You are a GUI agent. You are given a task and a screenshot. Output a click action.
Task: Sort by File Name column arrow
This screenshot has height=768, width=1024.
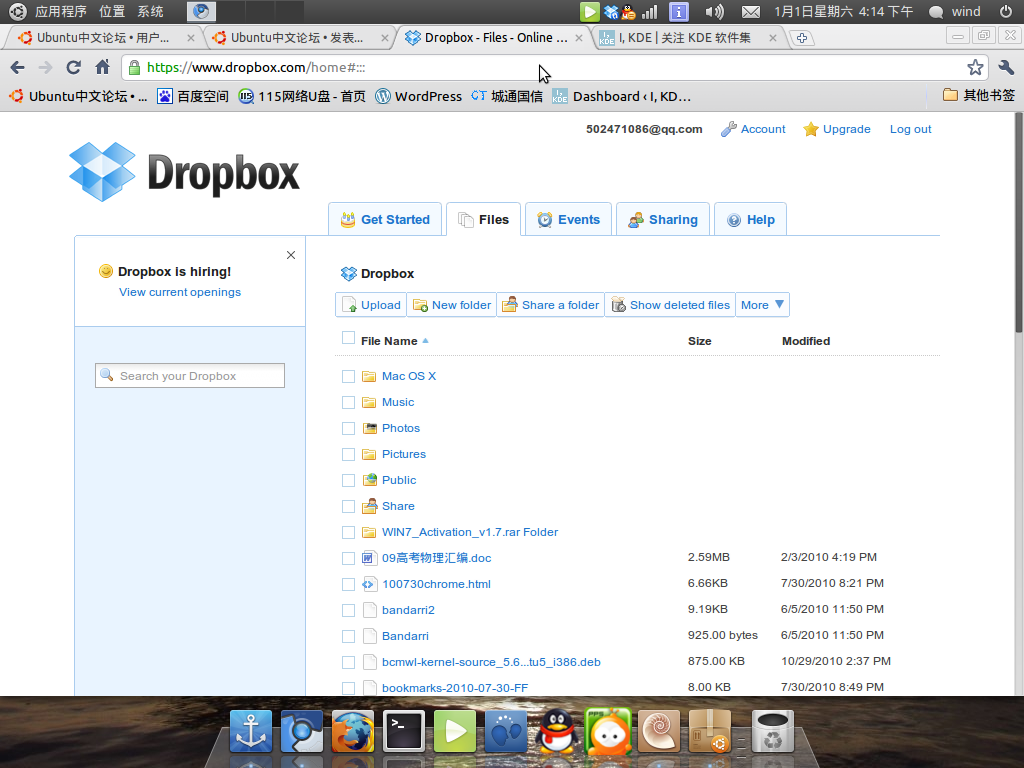(425, 341)
